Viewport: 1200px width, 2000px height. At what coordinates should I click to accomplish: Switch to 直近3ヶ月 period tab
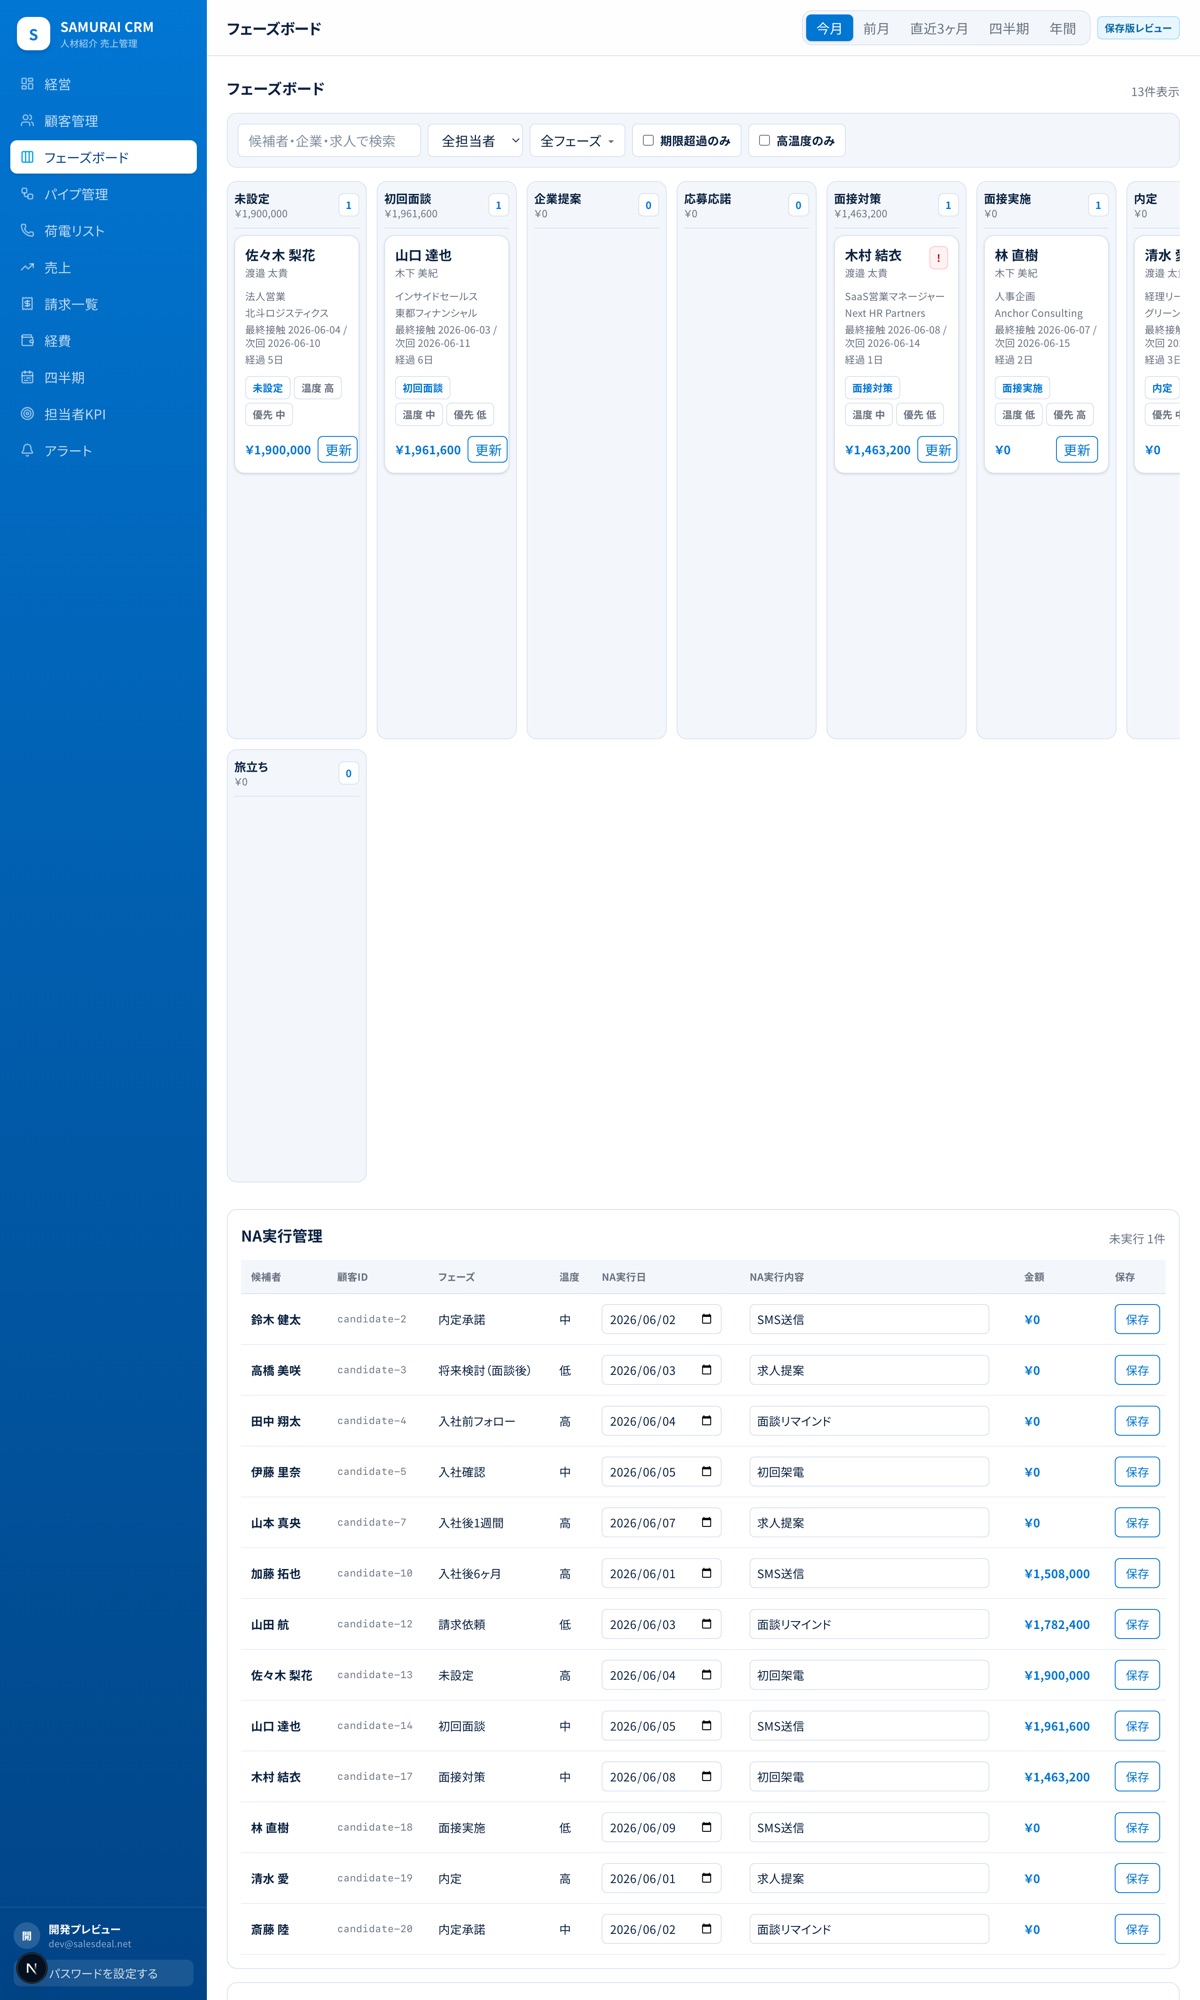click(938, 28)
